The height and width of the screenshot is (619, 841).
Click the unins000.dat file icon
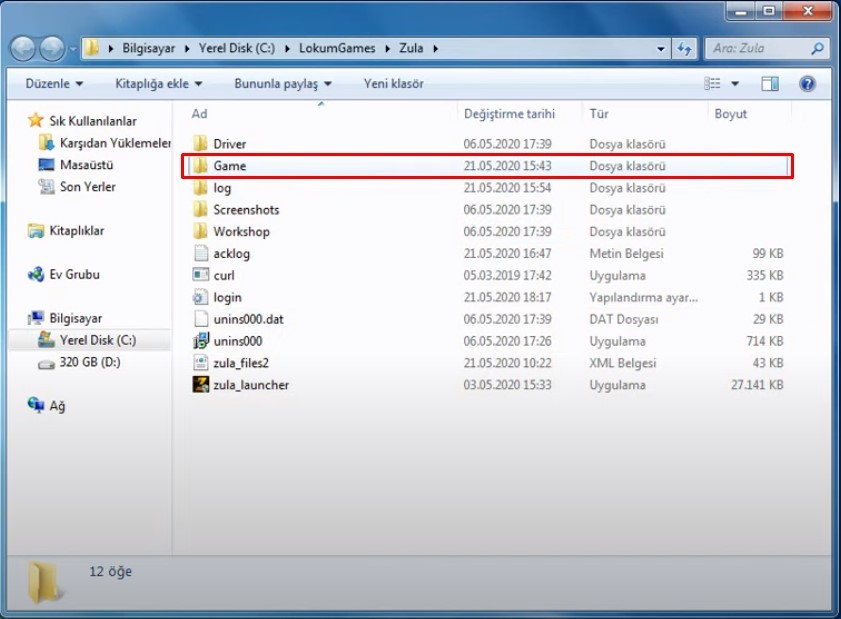click(201, 319)
